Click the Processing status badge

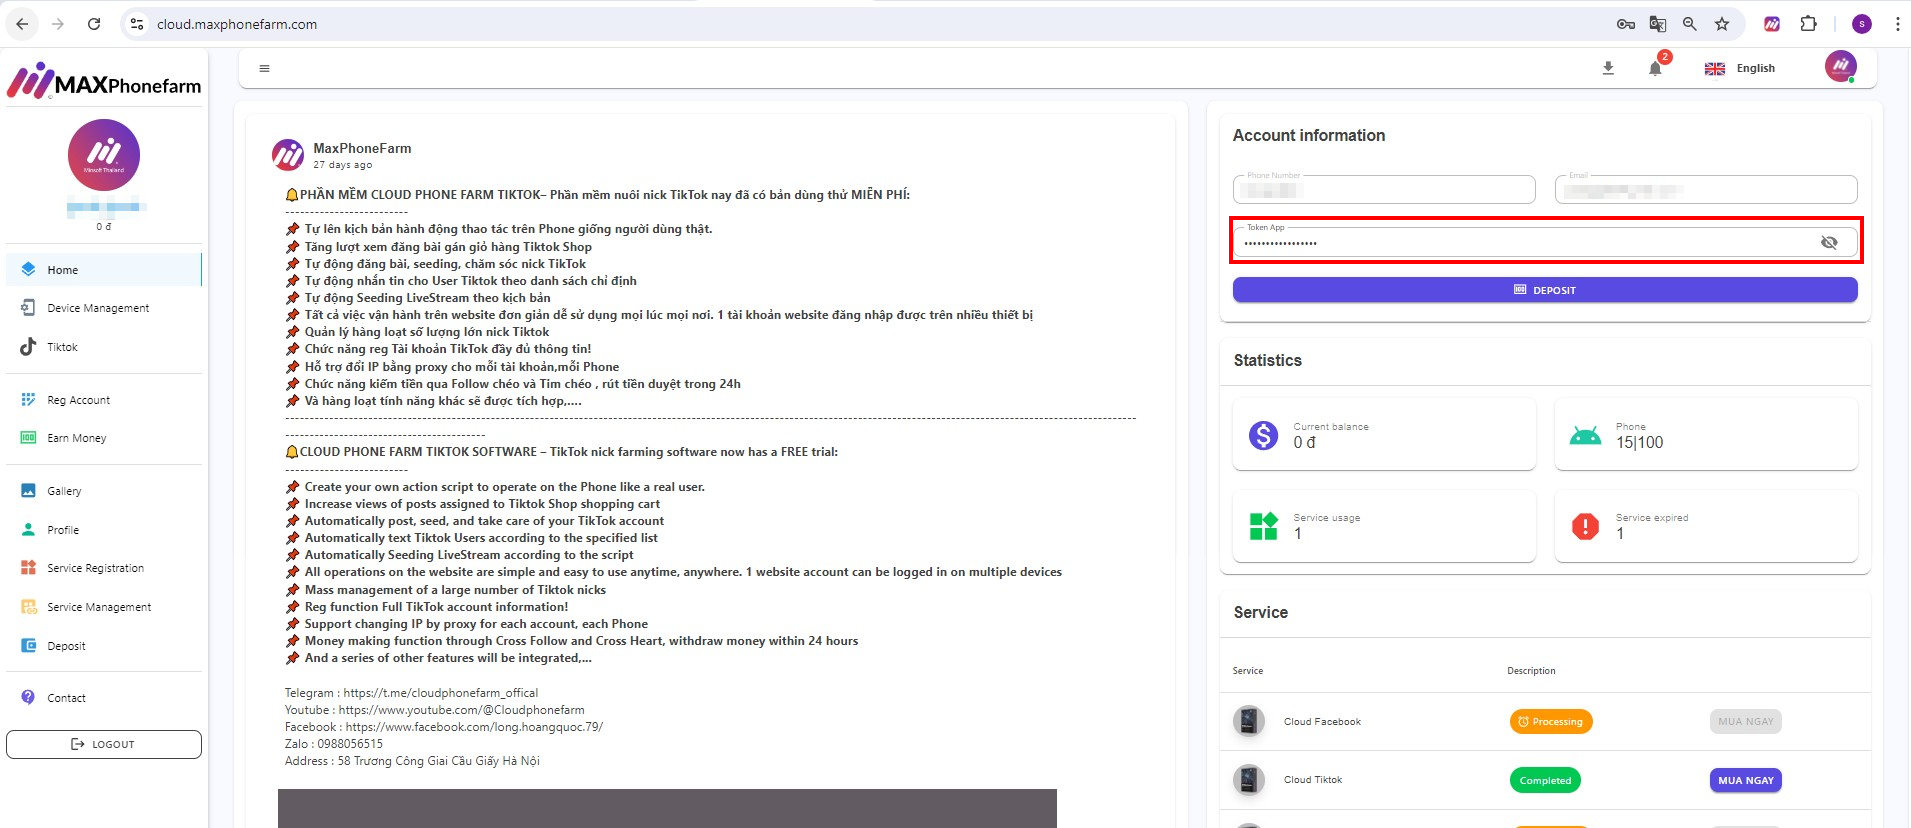point(1551,722)
